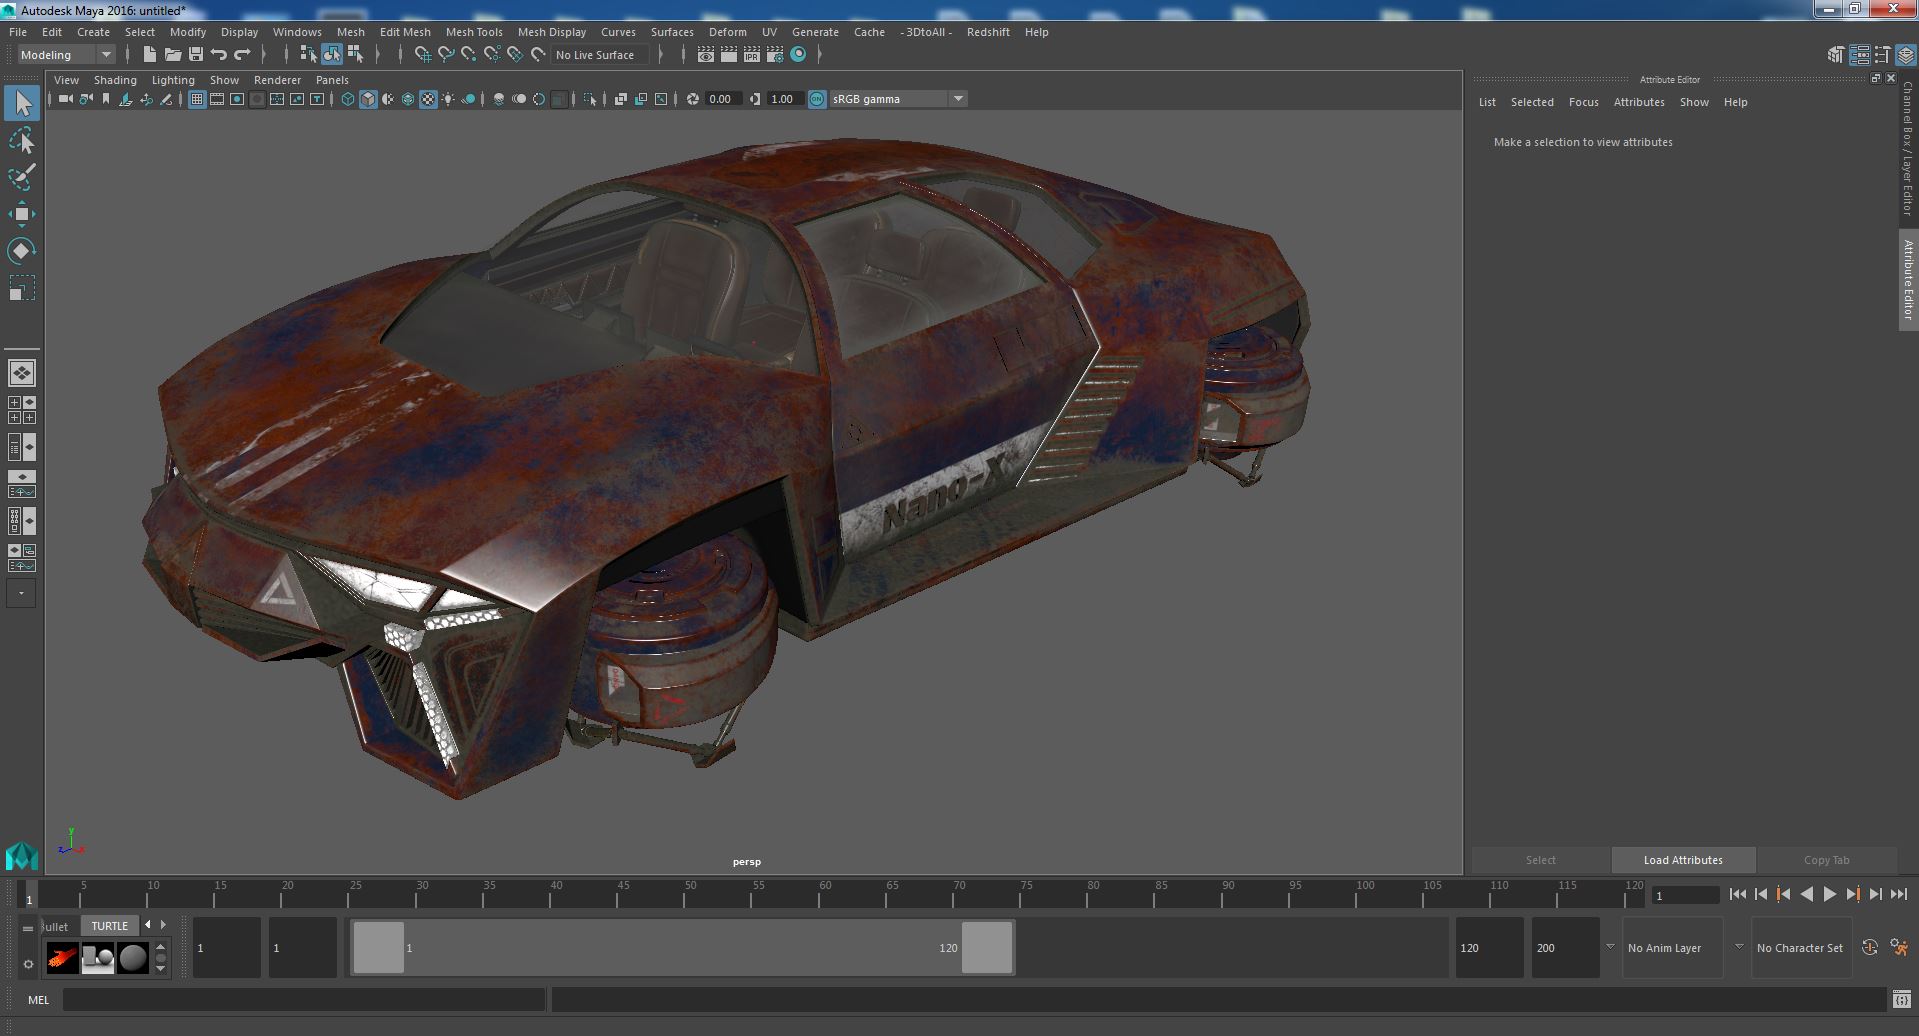Show Tool Settings panel icon
1919x1036 pixels.
[1882, 55]
